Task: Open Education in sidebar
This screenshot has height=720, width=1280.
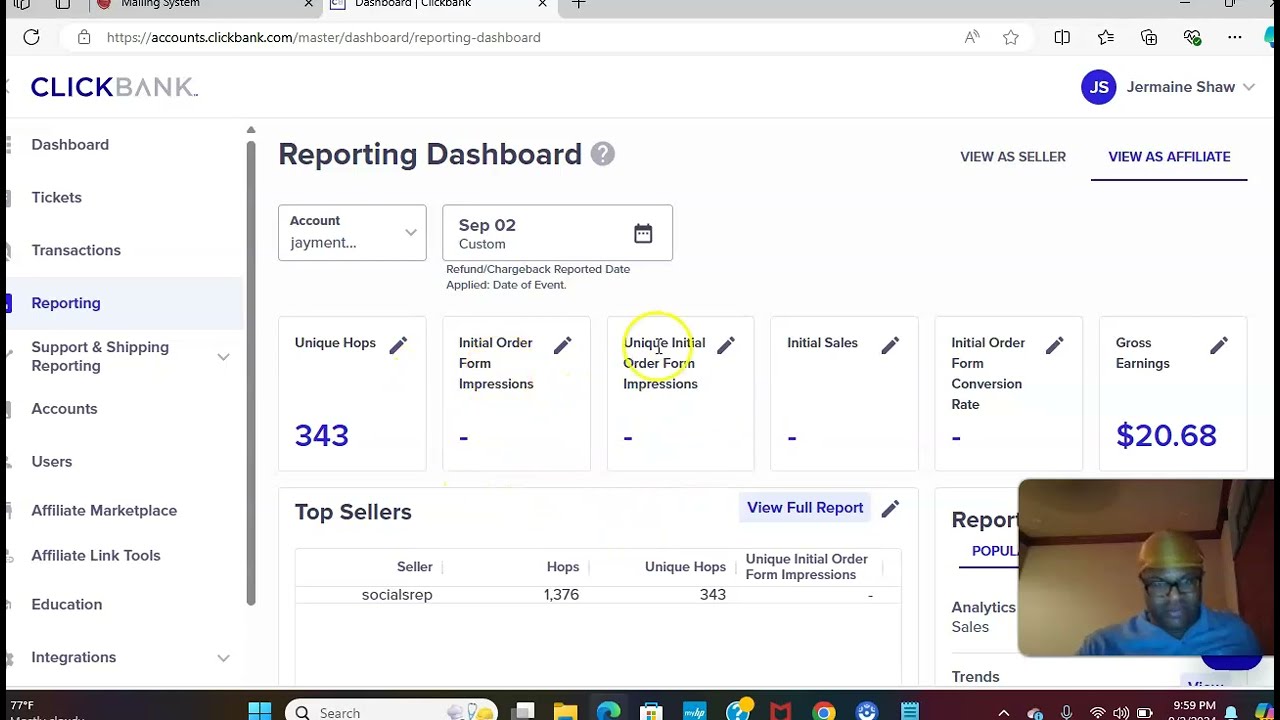Action: (67, 605)
